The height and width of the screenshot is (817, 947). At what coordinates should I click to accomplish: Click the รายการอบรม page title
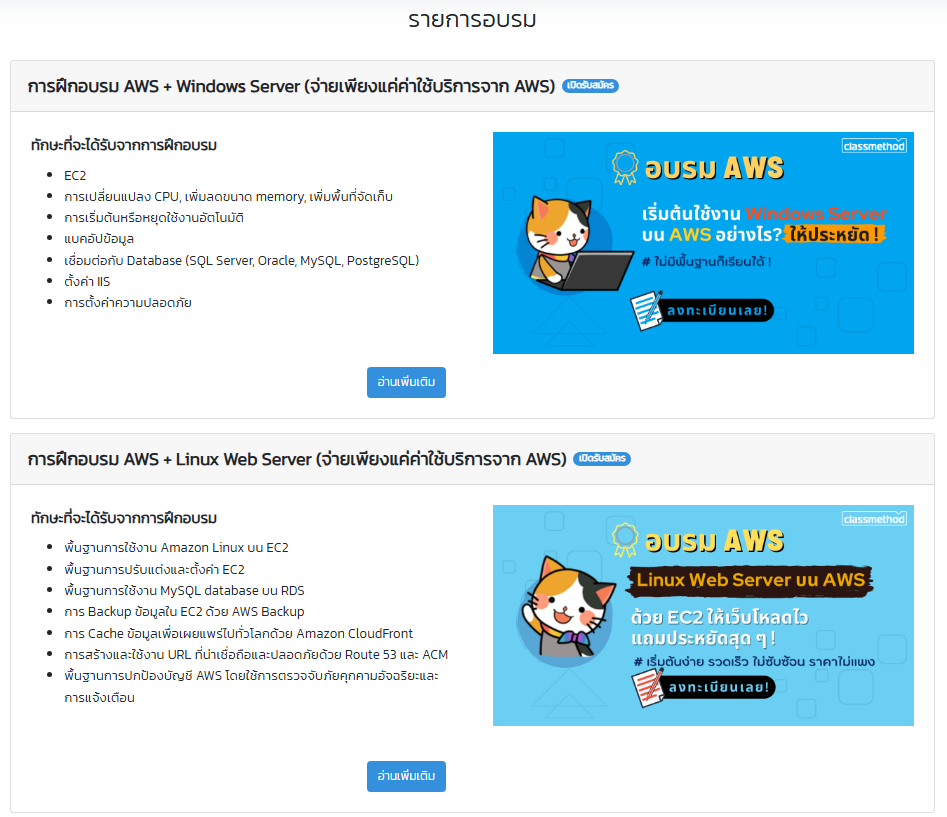pyautogui.click(x=472, y=20)
